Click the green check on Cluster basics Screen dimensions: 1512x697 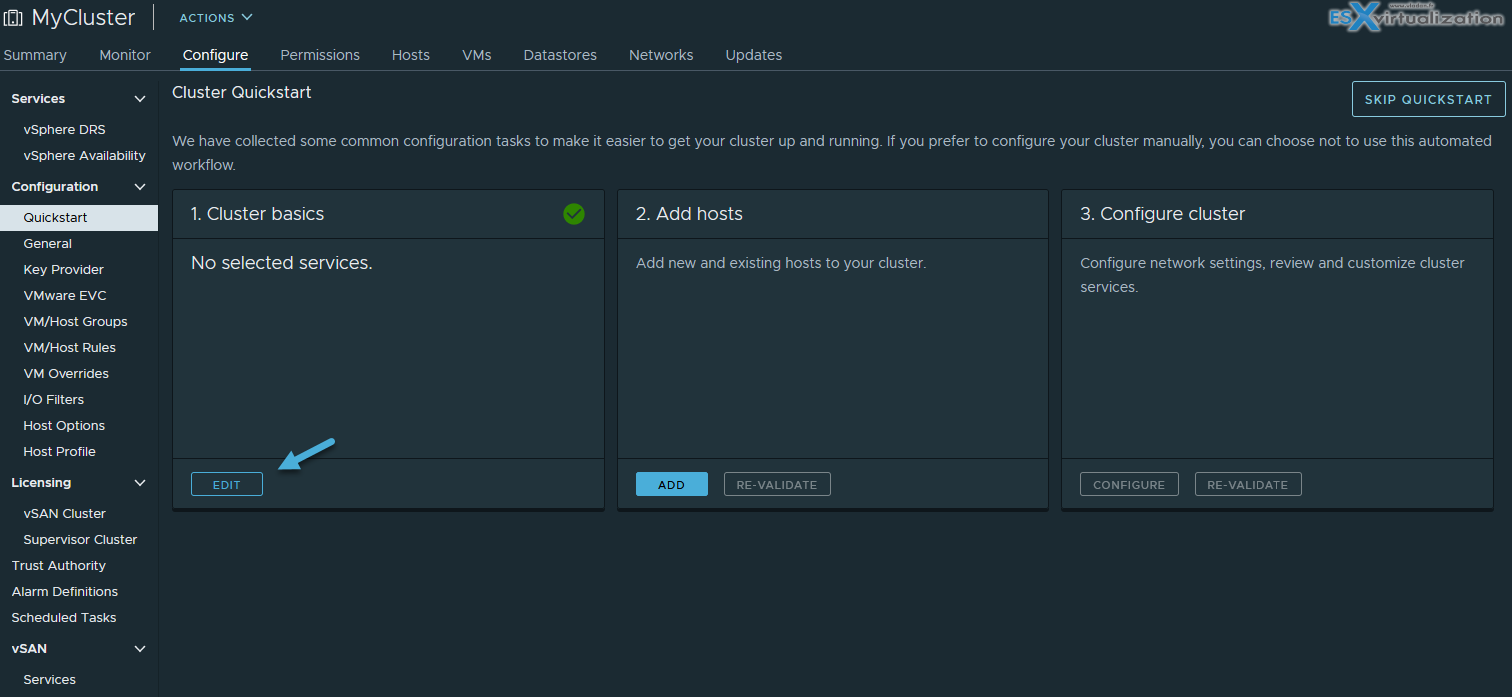coord(574,214)
